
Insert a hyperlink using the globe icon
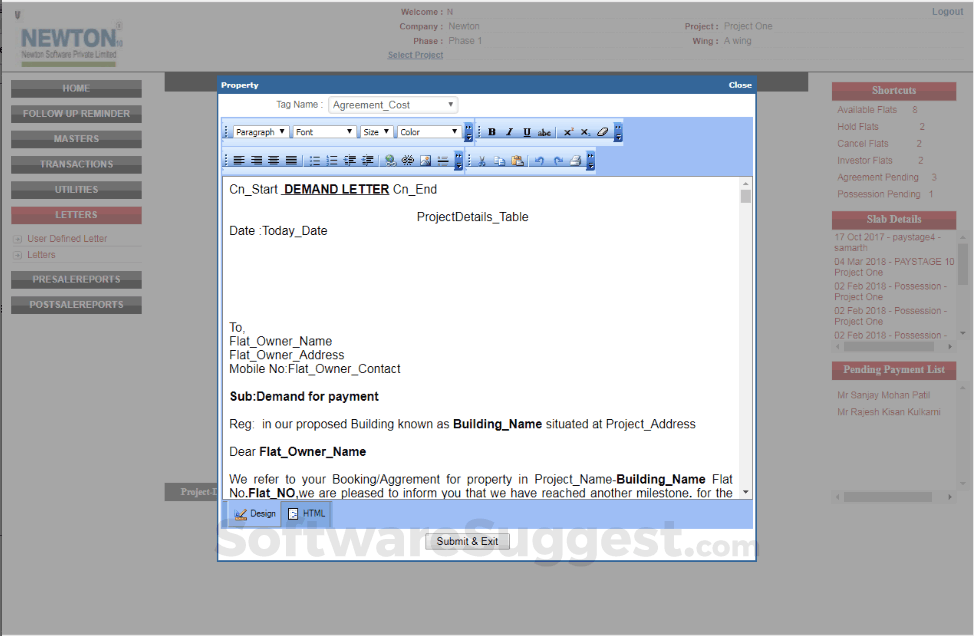click(x=390, y=160)
